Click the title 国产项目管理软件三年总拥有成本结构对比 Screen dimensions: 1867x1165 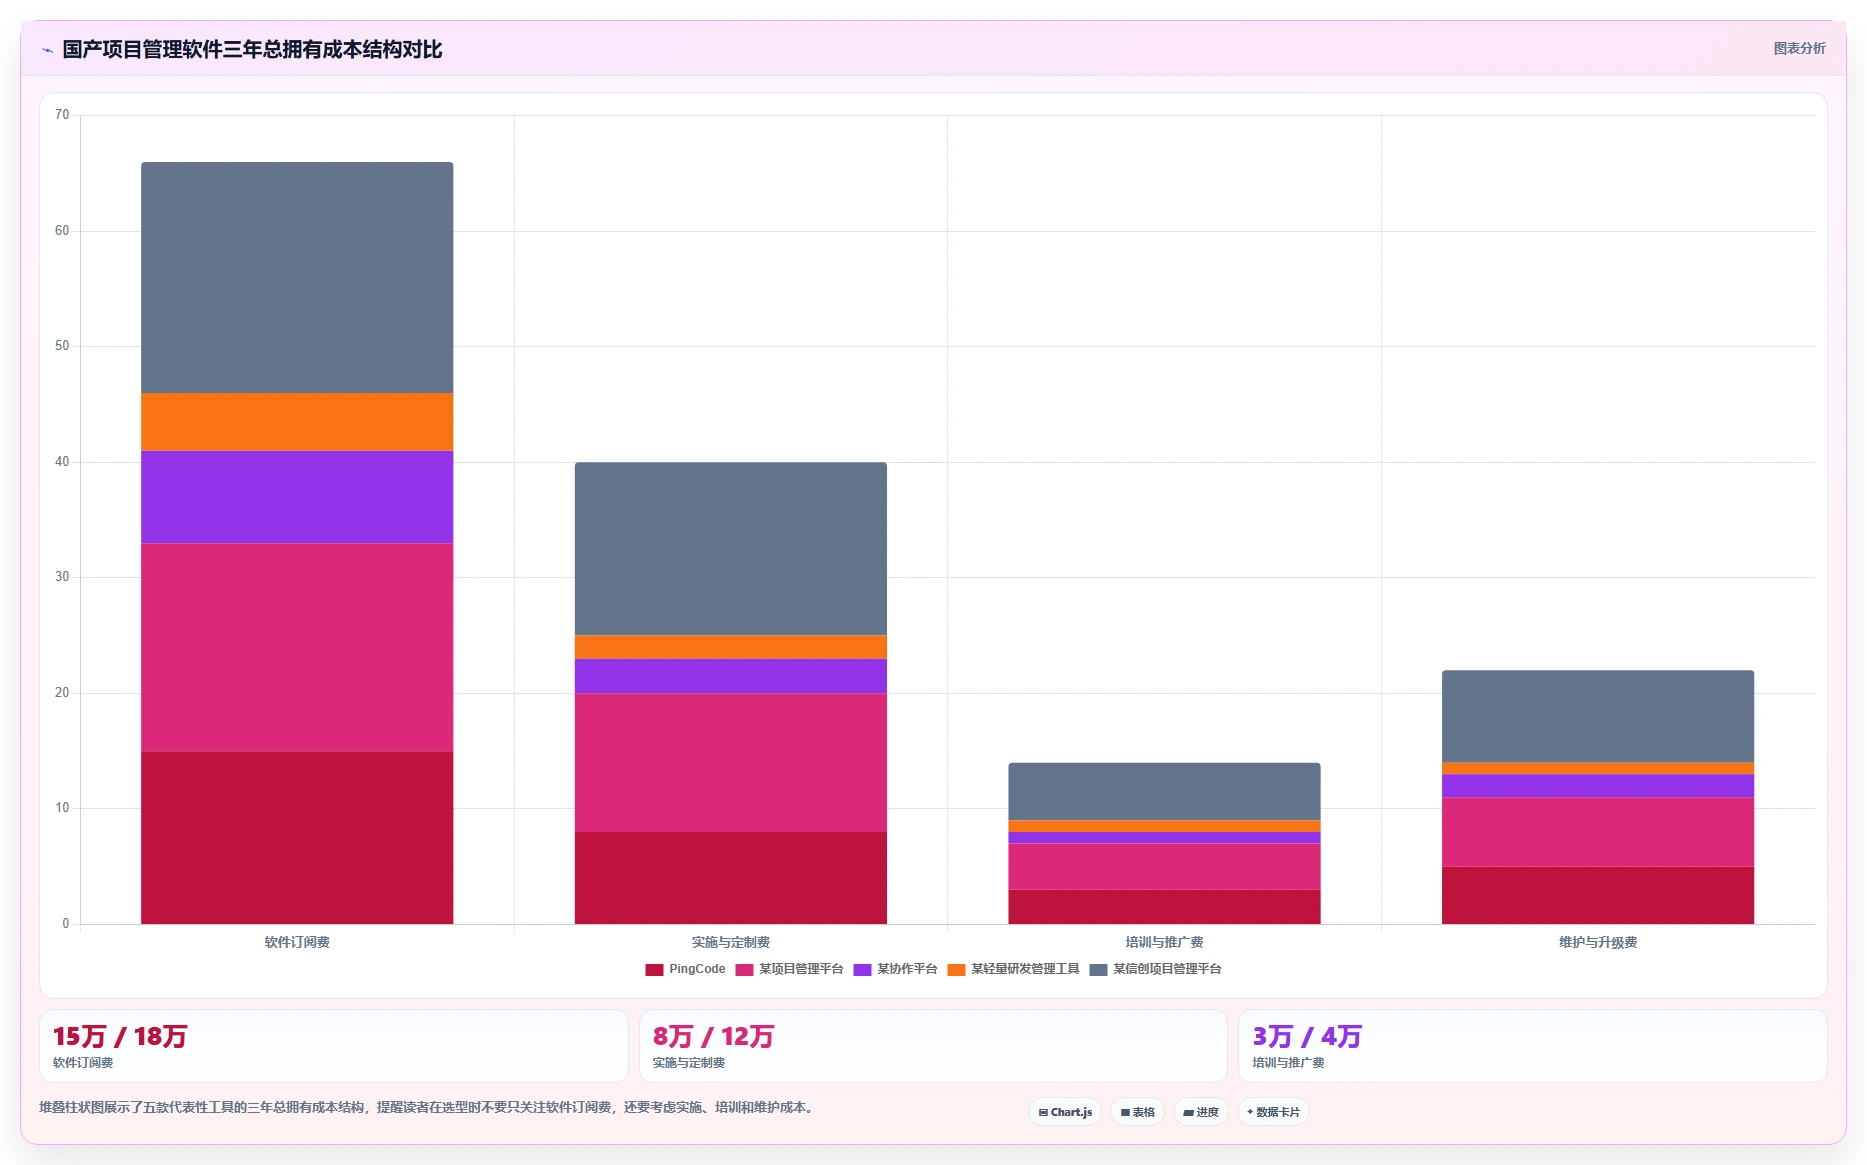click(252, 50)
